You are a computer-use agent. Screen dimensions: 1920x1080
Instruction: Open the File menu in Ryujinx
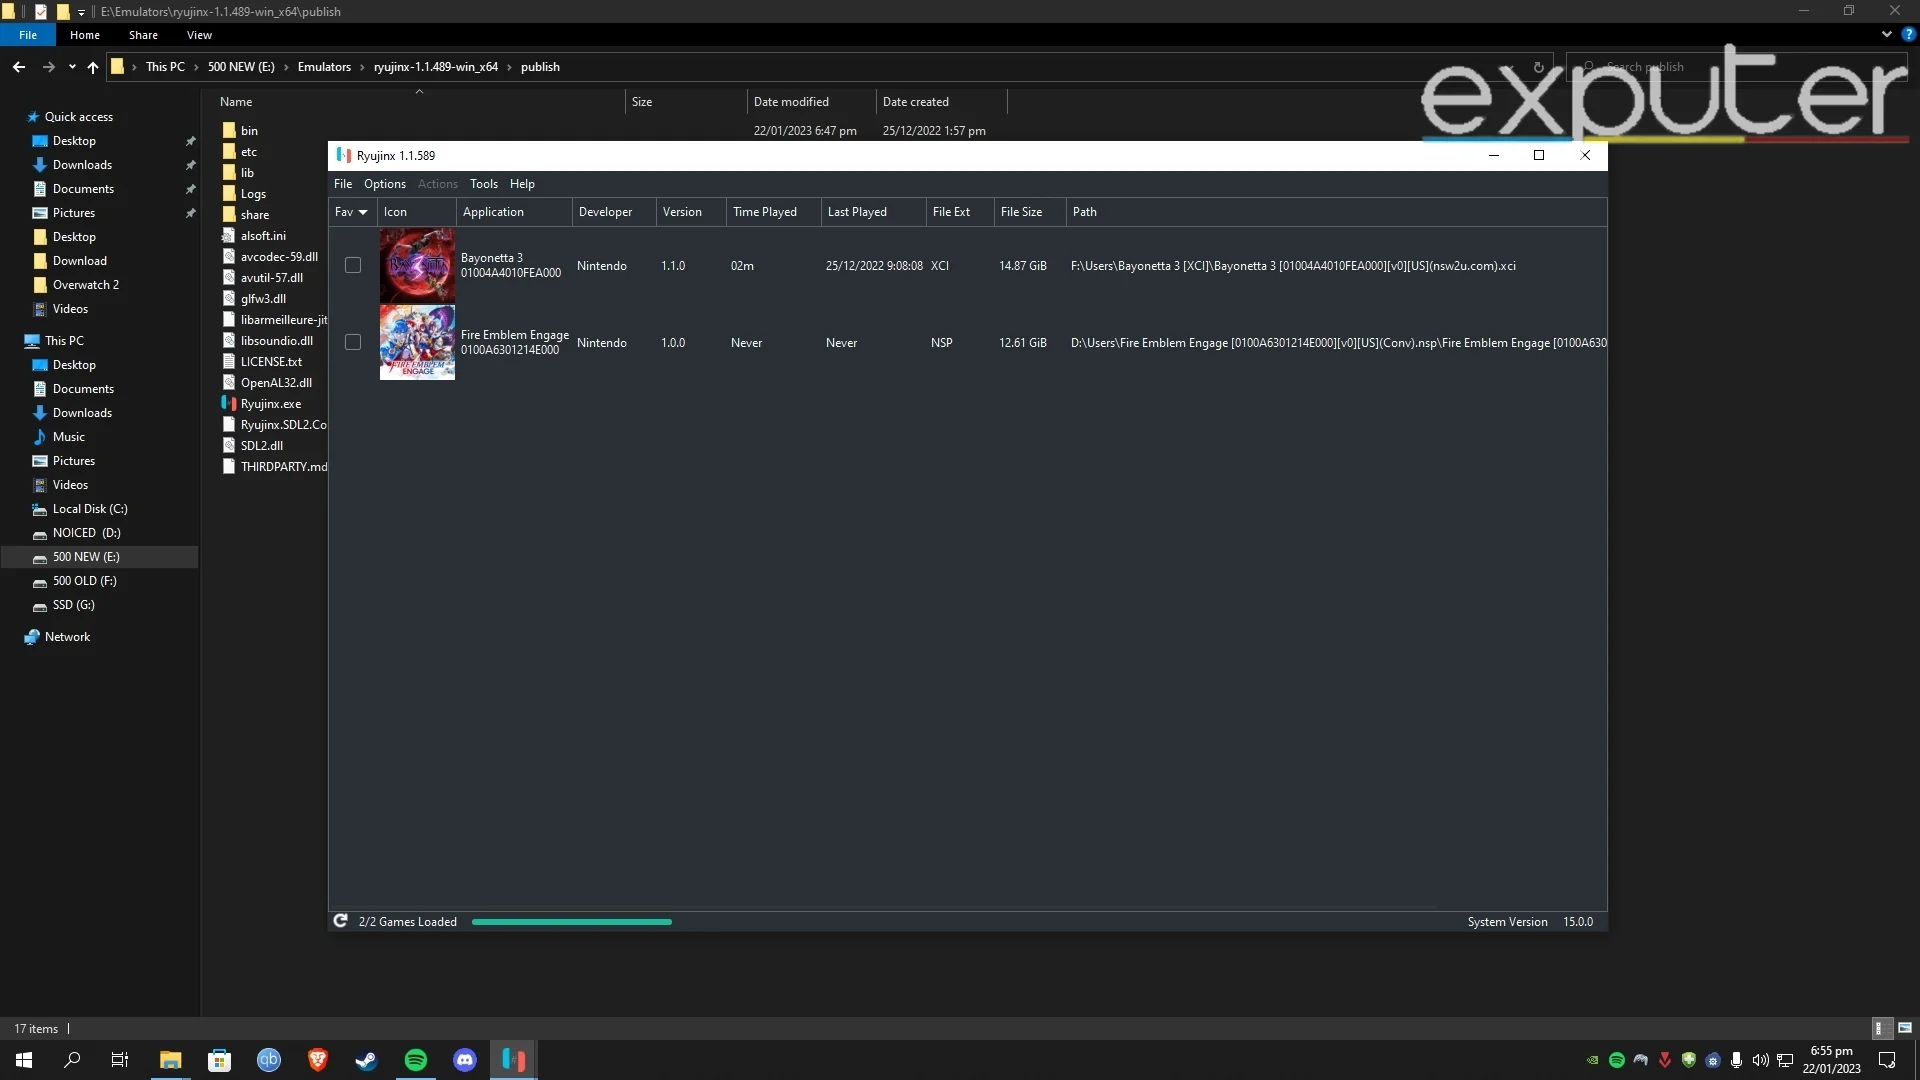click(x=342, y=183)
